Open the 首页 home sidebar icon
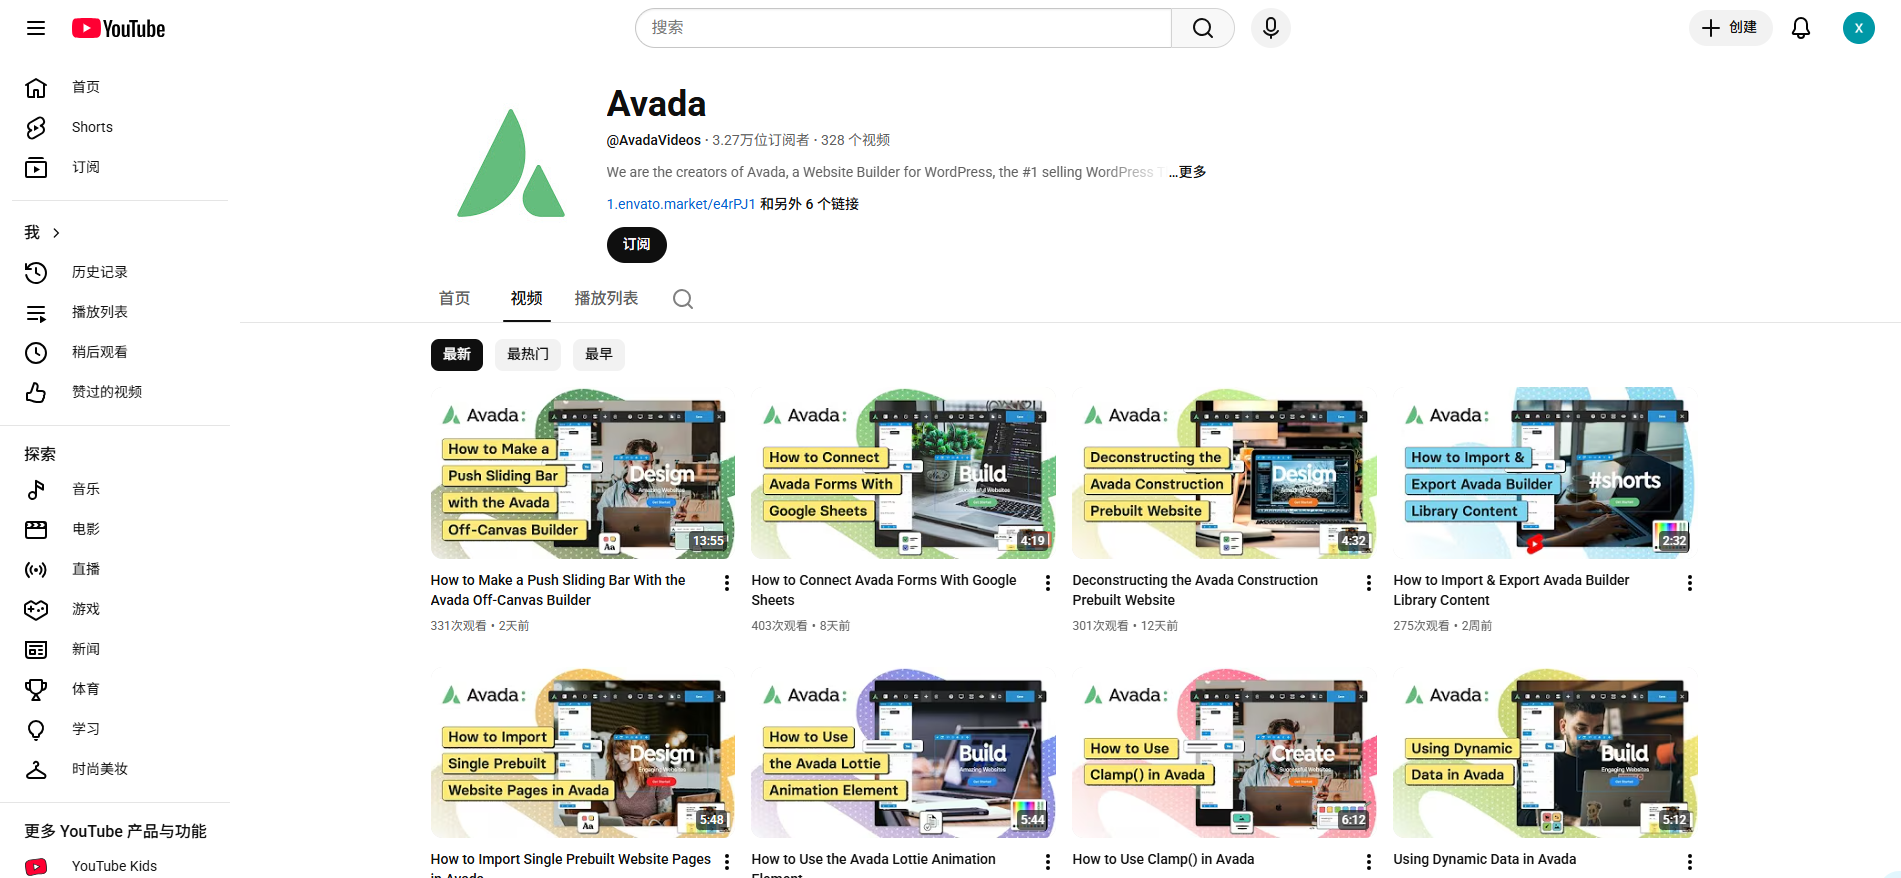This screenshot has height=878, width=1901. point(36,88)
